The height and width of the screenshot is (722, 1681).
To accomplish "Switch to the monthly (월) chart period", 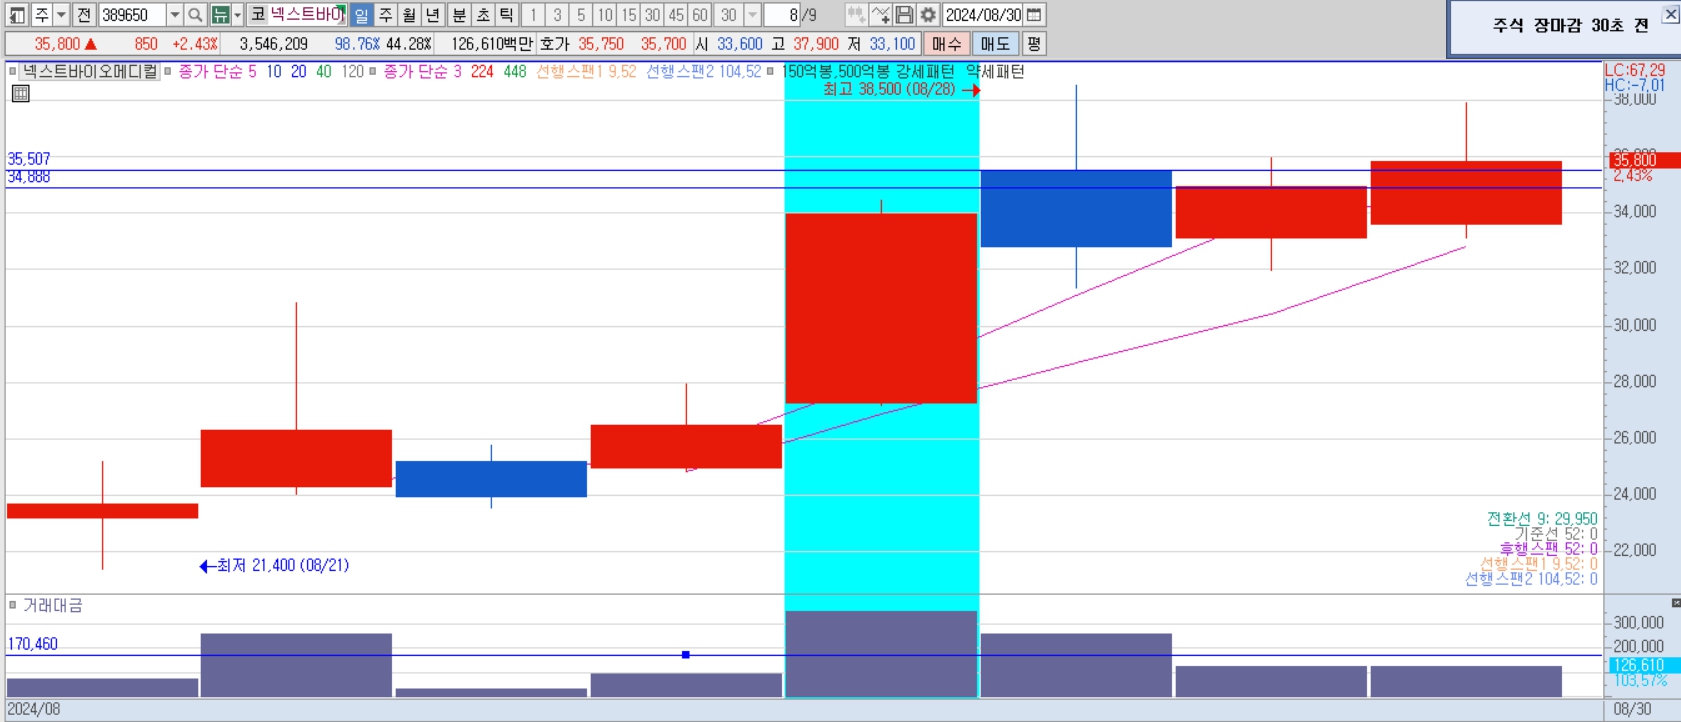I will (410, 15).
